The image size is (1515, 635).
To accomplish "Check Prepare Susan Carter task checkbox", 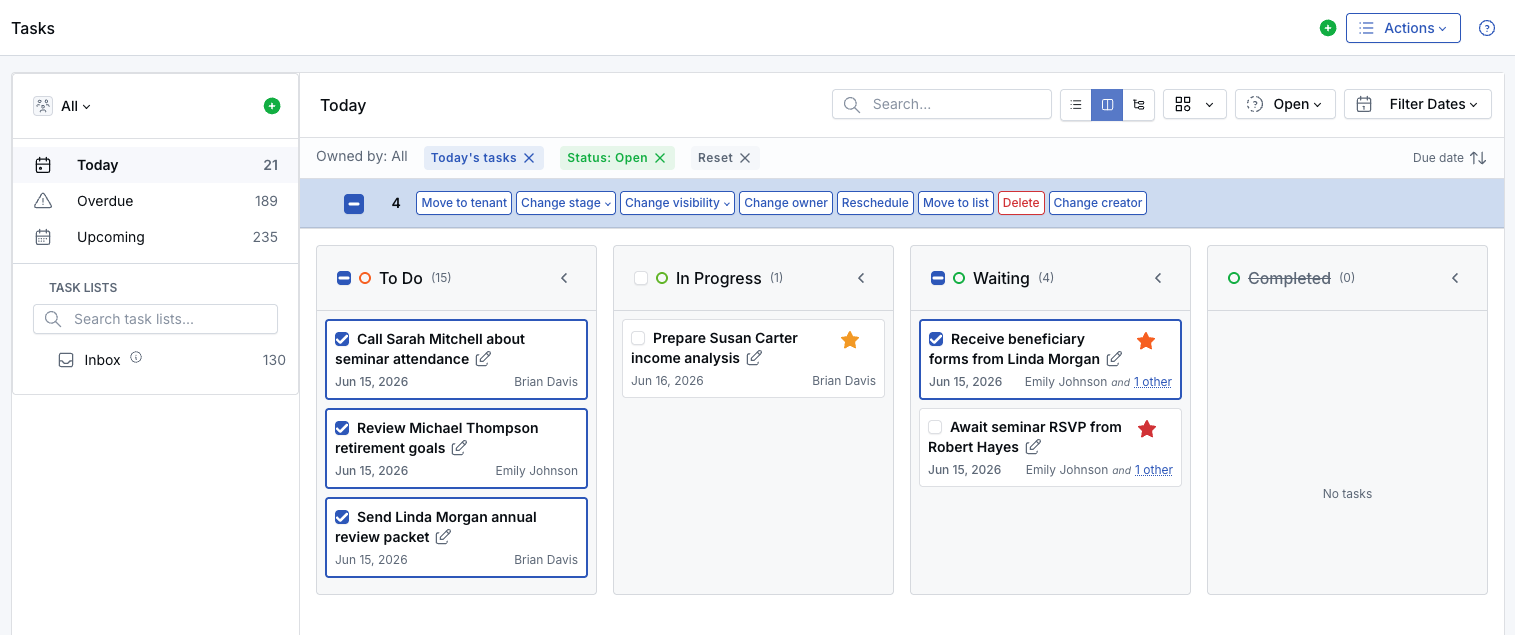I will point(638,338).
